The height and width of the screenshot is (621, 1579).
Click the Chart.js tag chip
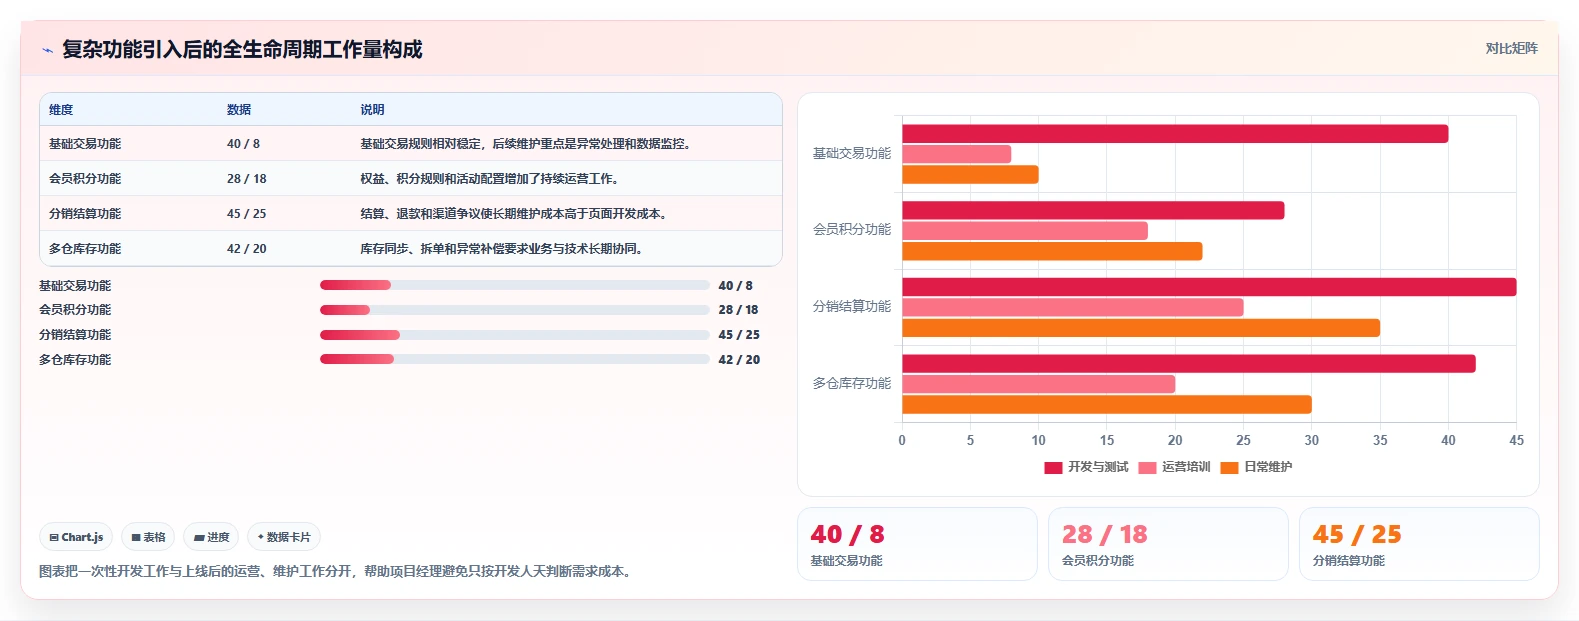pos(76,537)
